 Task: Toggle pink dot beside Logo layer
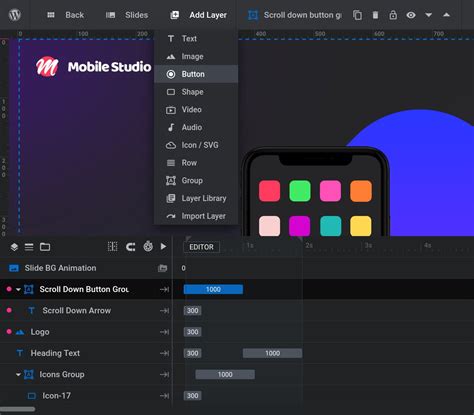[x=9, y=332]
